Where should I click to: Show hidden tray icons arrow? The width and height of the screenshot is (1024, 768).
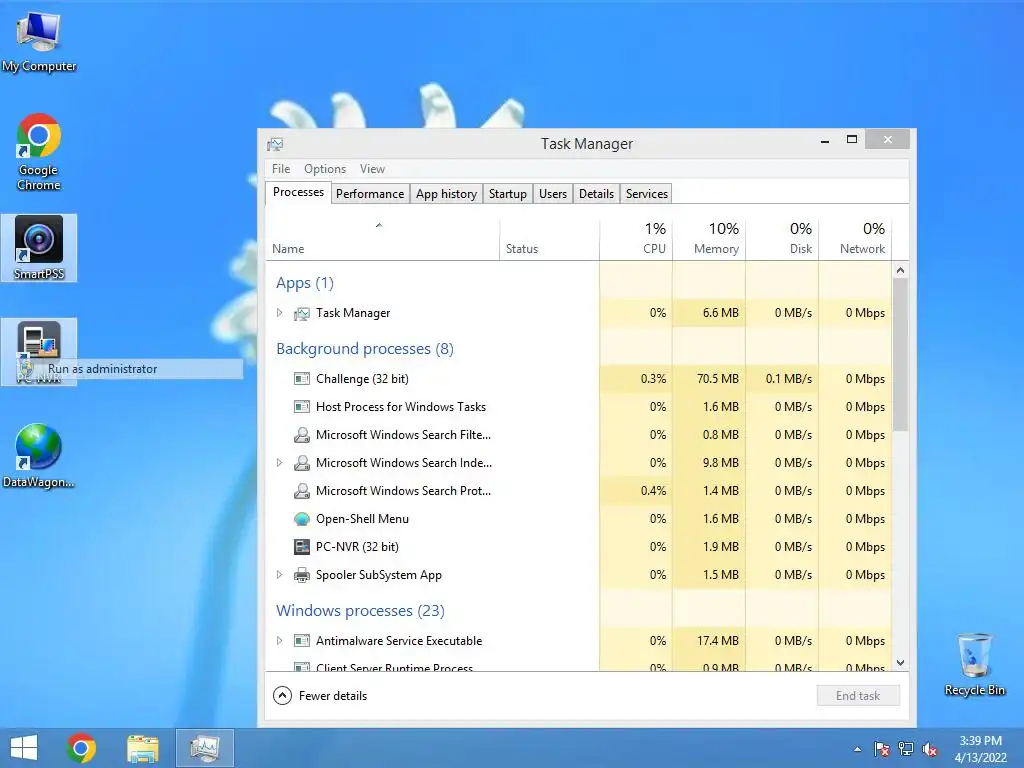pos(857,750)
